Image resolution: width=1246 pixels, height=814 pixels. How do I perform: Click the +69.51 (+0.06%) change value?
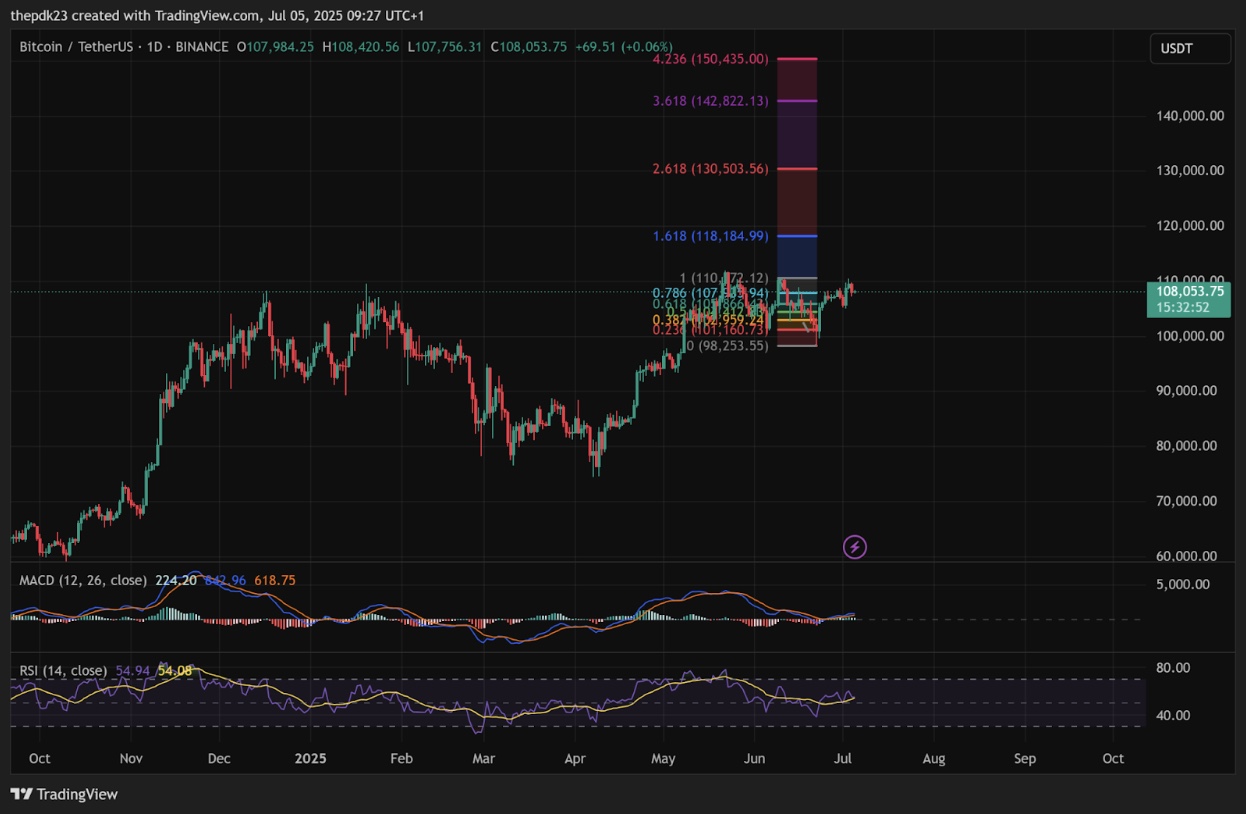pos(625,46)
